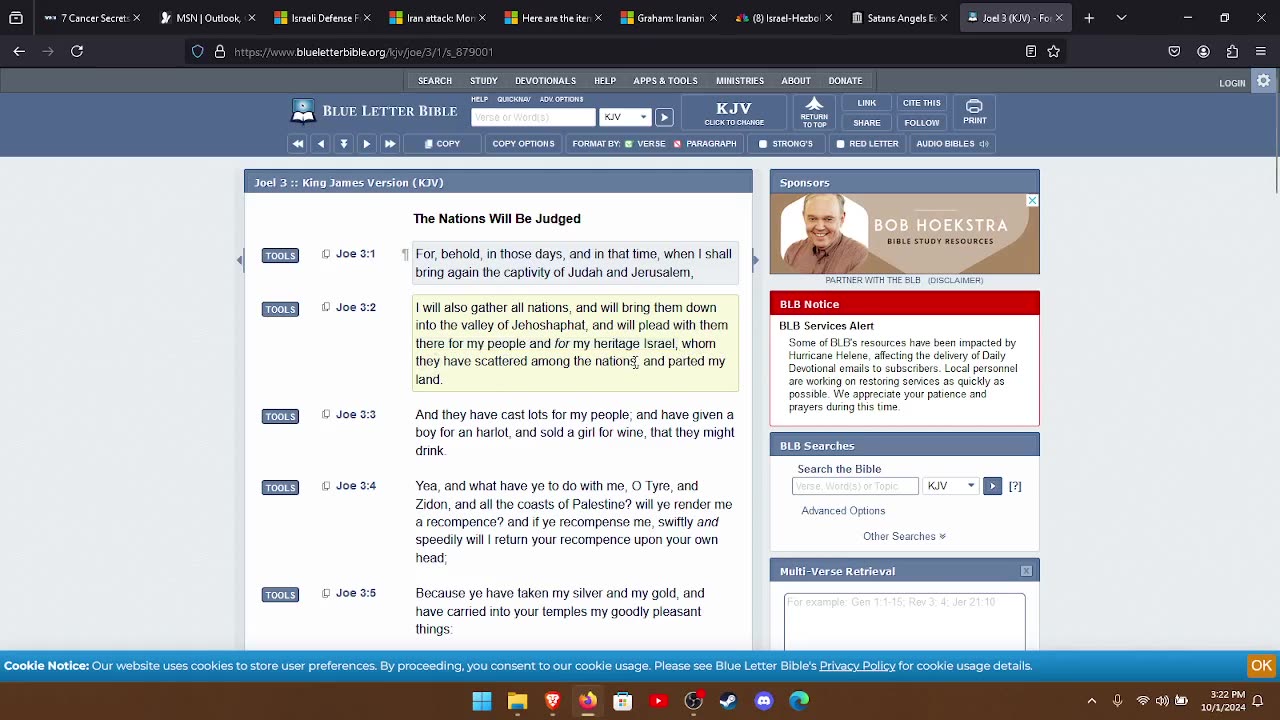
Task: Click the copy icon beside Joe 3:5
Action: tap(326, 593)
